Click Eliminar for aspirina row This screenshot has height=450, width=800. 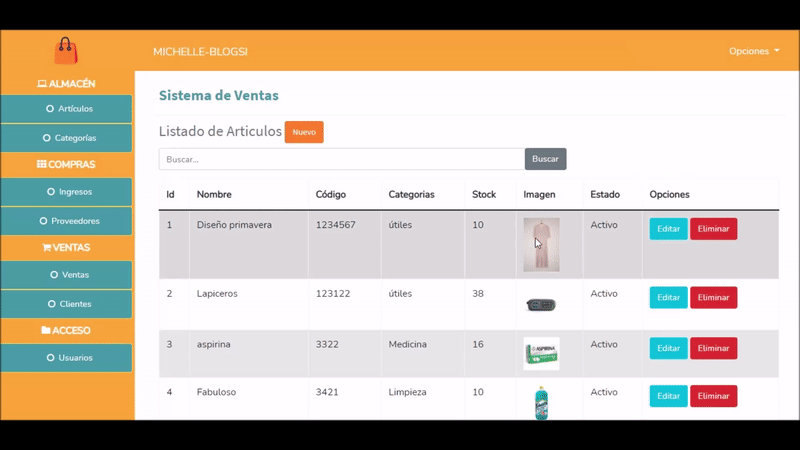click(x=713, y=349)
